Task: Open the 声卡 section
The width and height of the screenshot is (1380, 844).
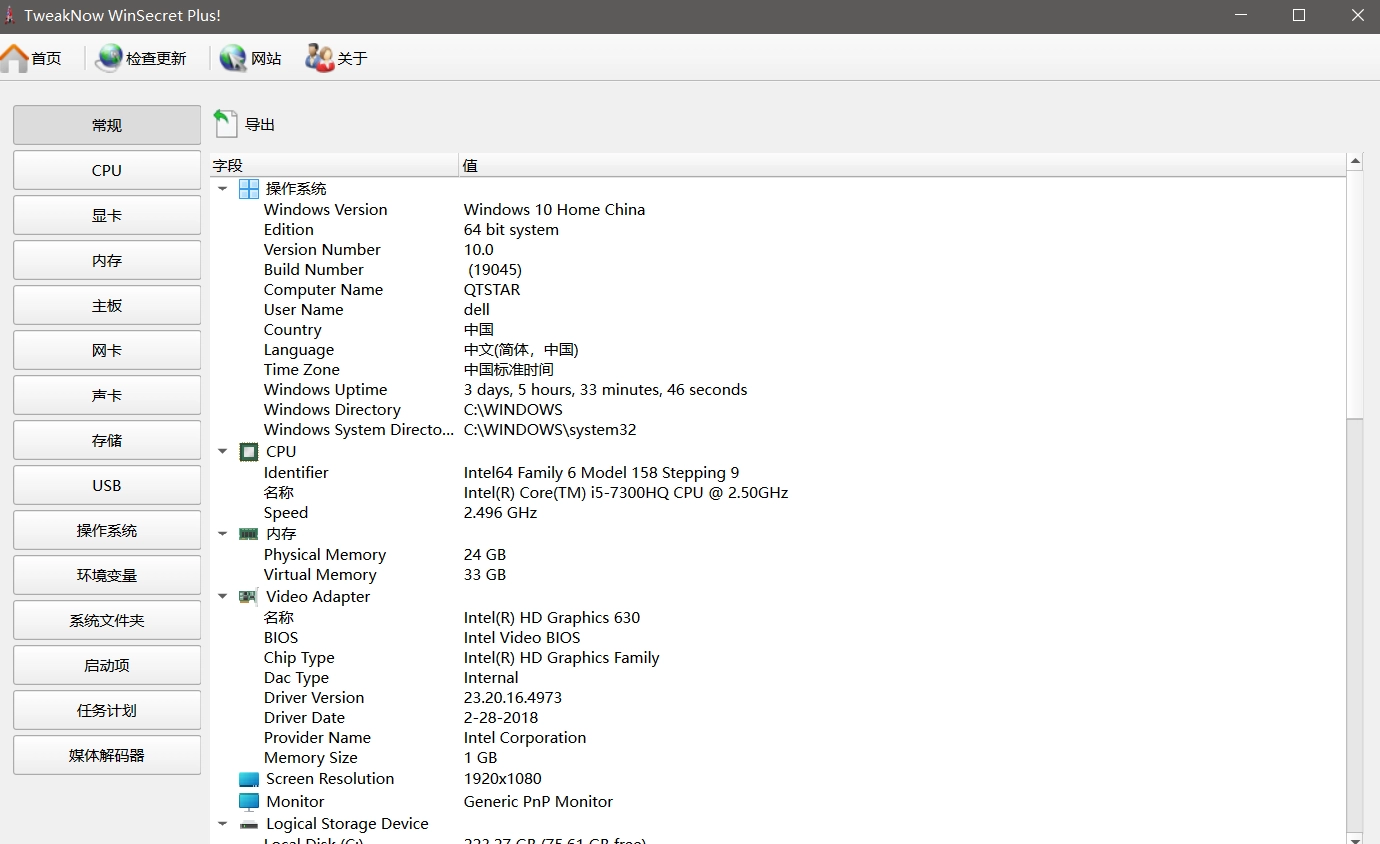Action: (x=107, y=395)
